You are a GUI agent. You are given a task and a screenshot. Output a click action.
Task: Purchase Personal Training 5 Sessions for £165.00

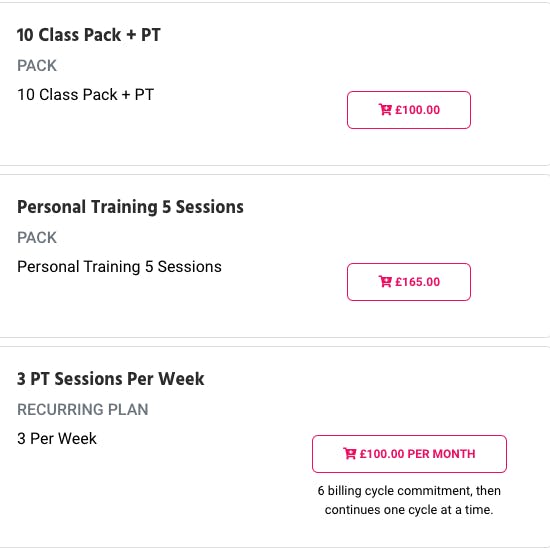tap(409, 282)
